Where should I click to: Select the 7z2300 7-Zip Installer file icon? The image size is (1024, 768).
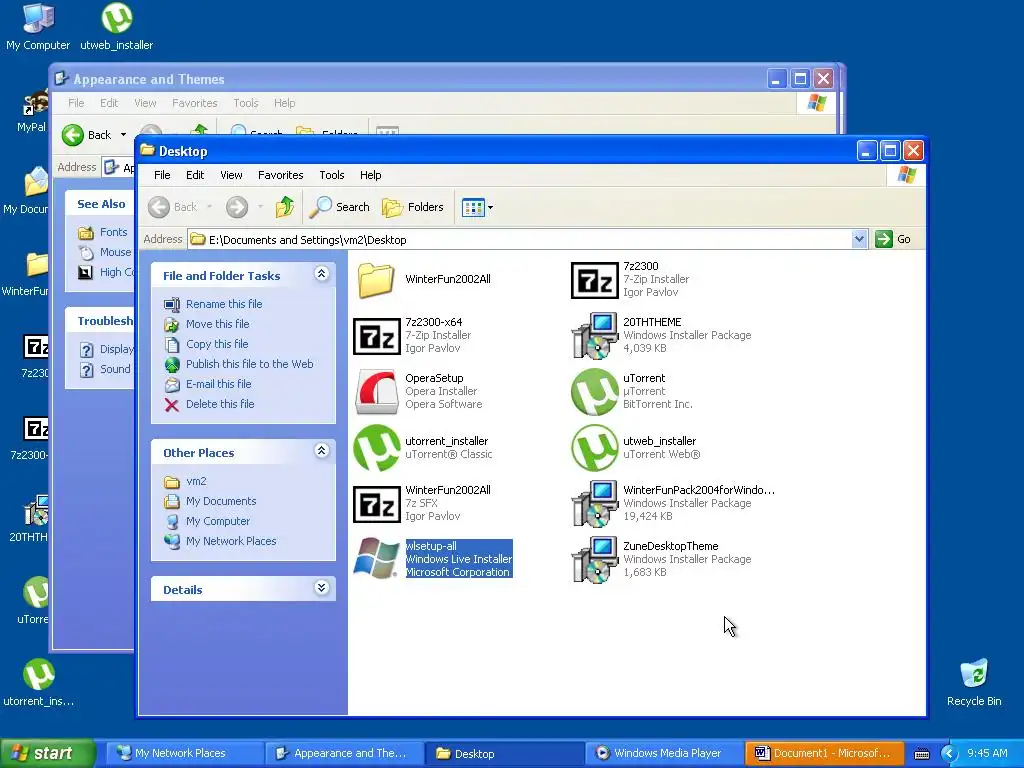(x=594, y=280)
